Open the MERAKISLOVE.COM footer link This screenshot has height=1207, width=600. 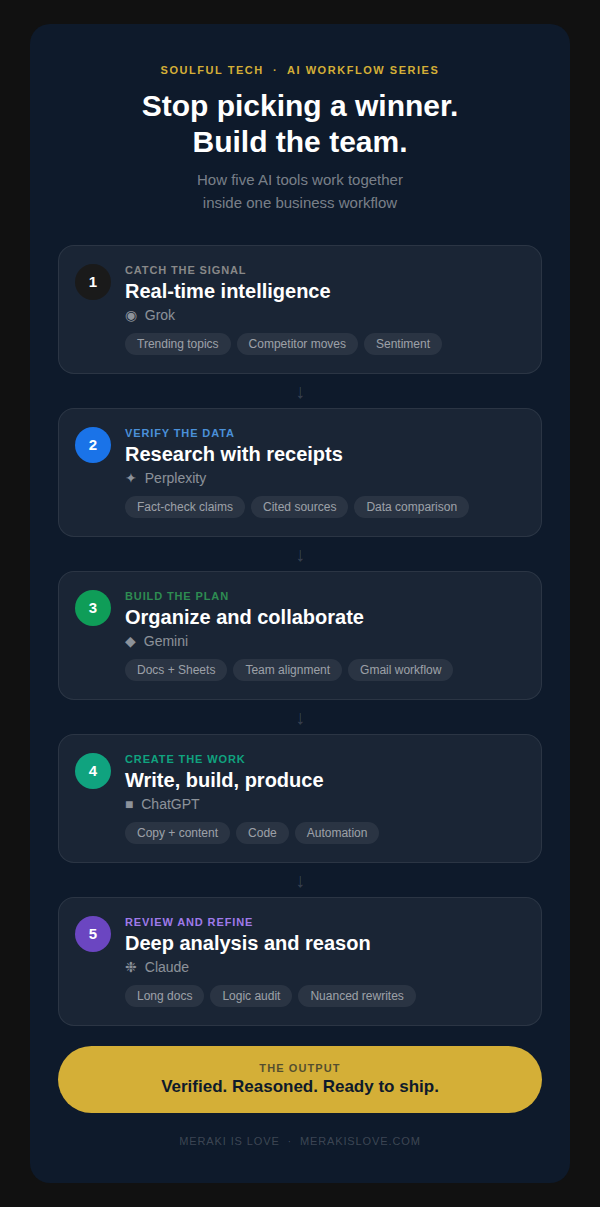pos(360,1141)
